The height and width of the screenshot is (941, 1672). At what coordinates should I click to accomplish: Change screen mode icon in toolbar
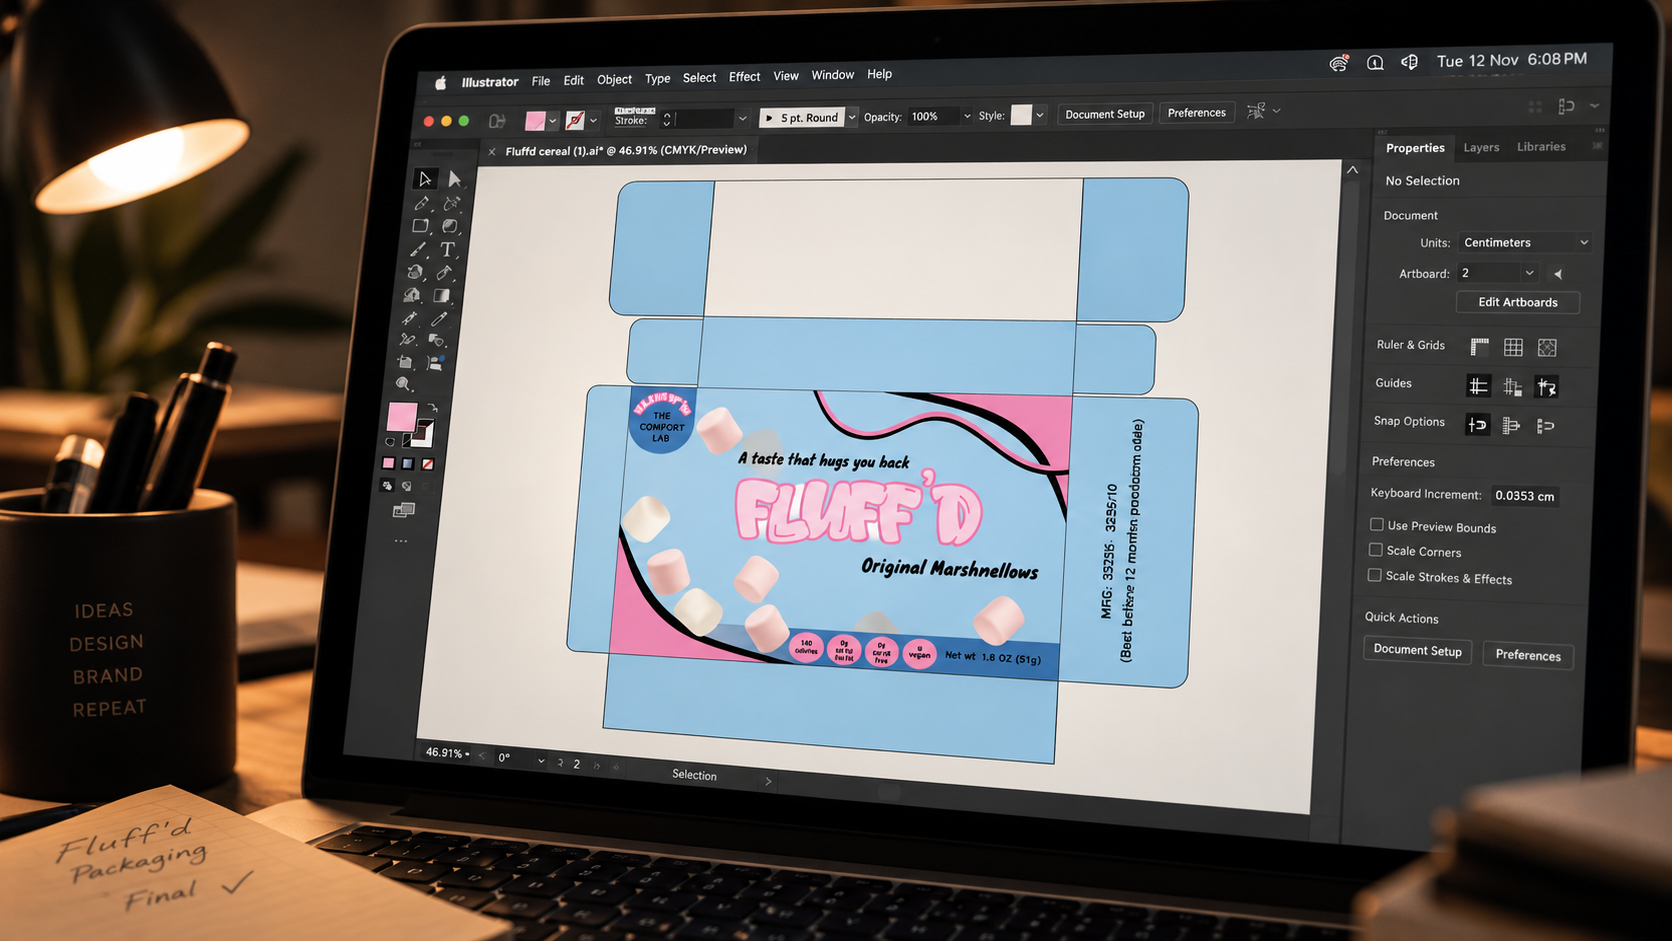[404, 511]
